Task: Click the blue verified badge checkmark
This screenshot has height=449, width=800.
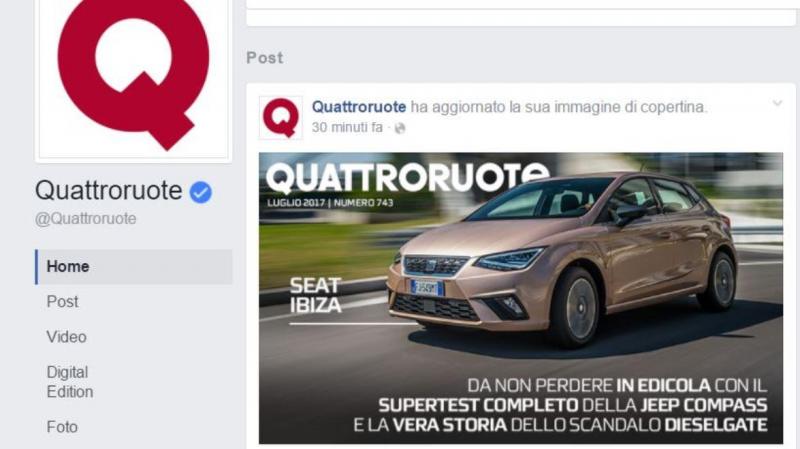Action: point(201,192)
